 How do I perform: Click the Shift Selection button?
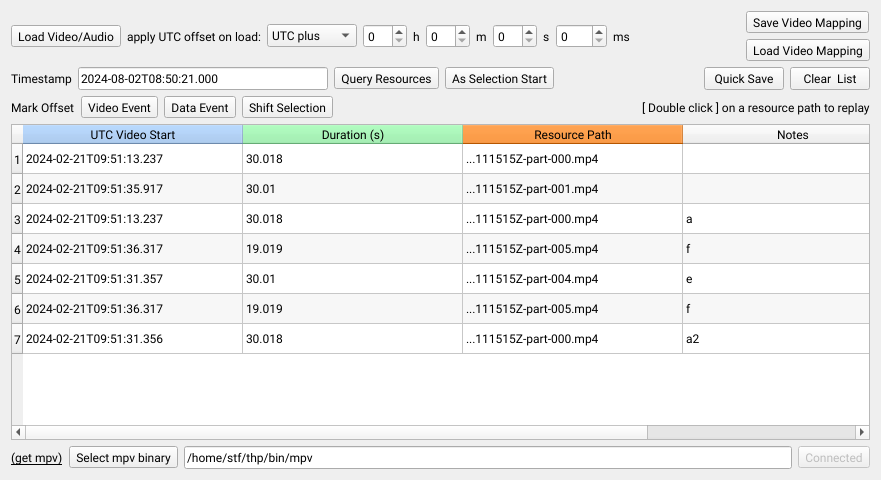pyautogui.click(x=287, y=107)
